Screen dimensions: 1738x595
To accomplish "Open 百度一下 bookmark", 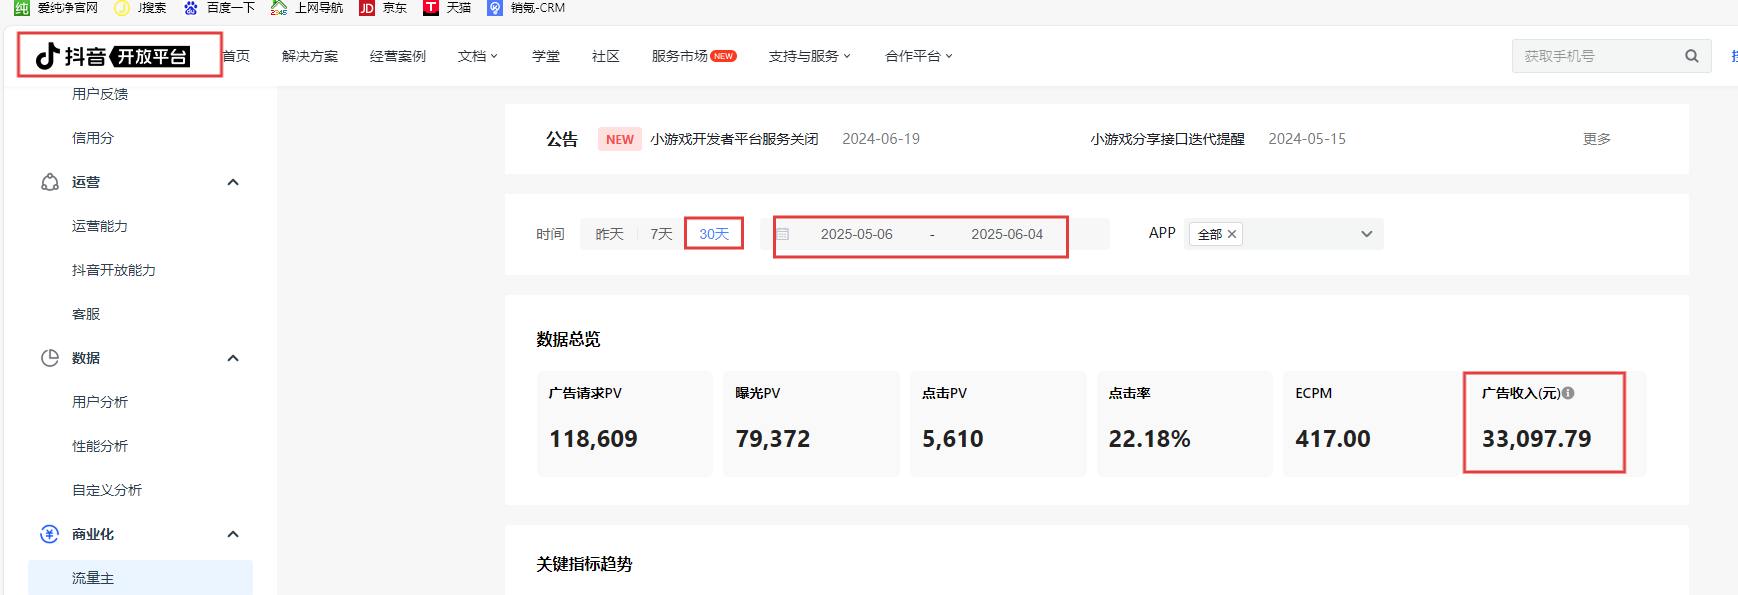I will pos(219,8).
